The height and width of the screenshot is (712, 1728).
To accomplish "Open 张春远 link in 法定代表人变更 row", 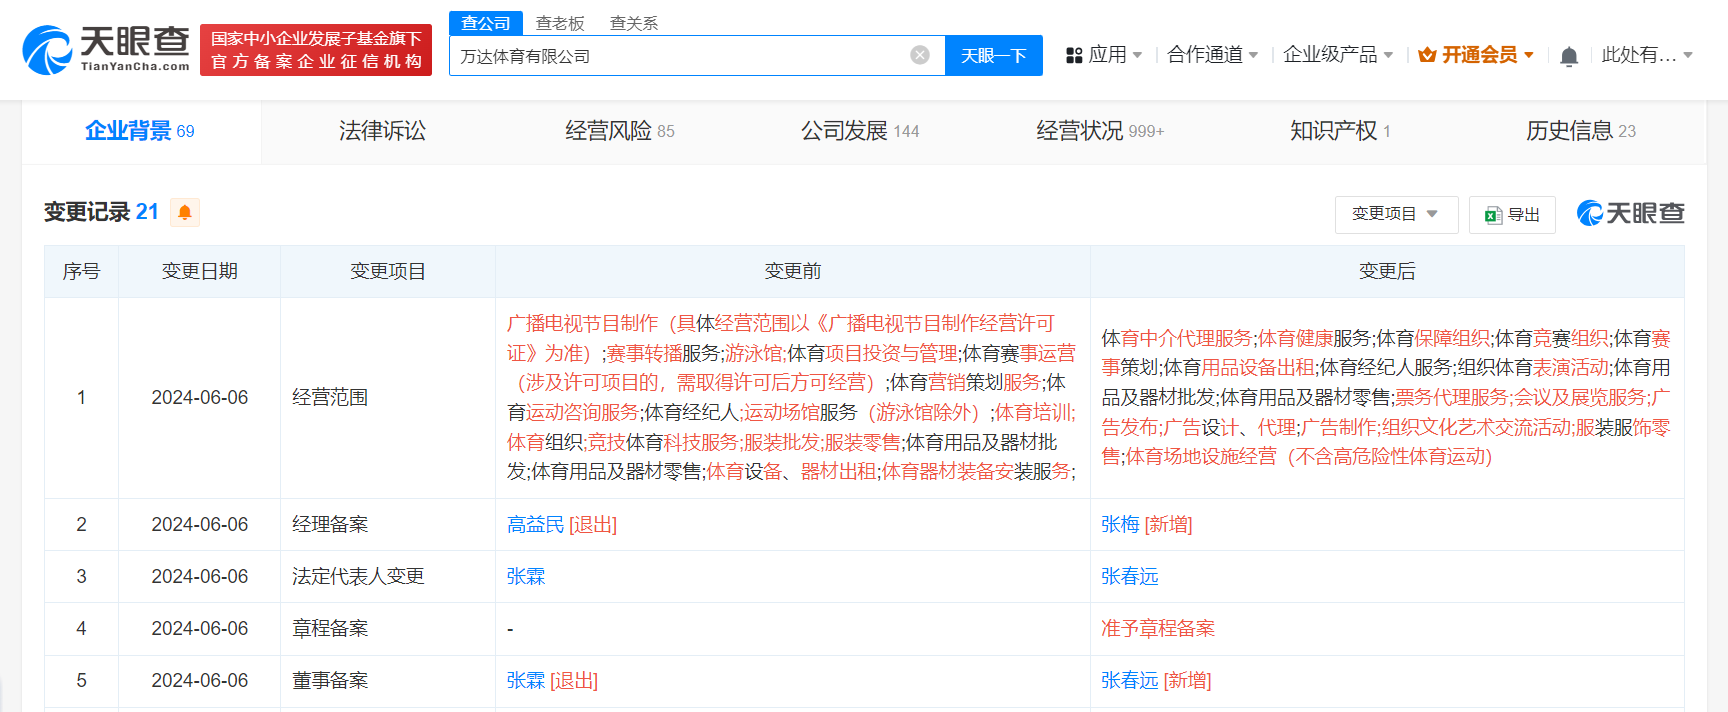I will pyautogui.click(x=1130, y=577).
